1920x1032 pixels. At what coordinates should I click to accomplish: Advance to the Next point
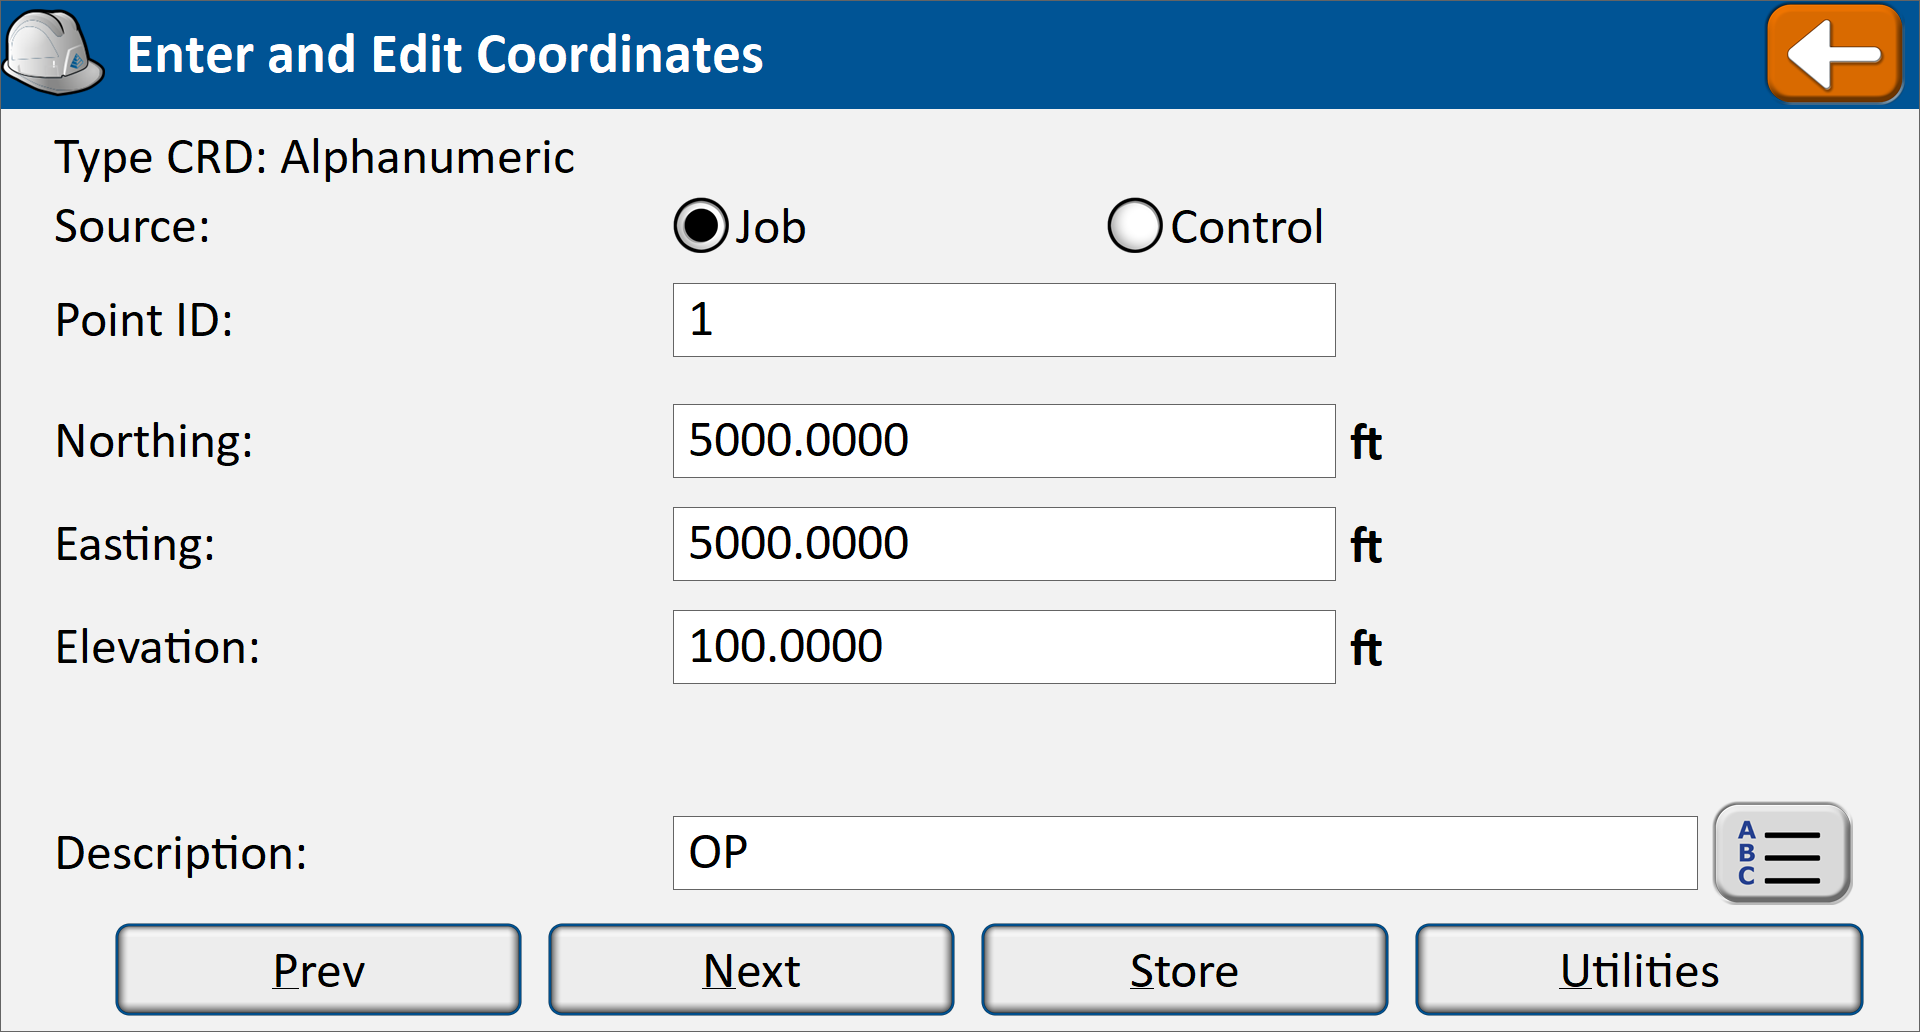pos(751,970)
